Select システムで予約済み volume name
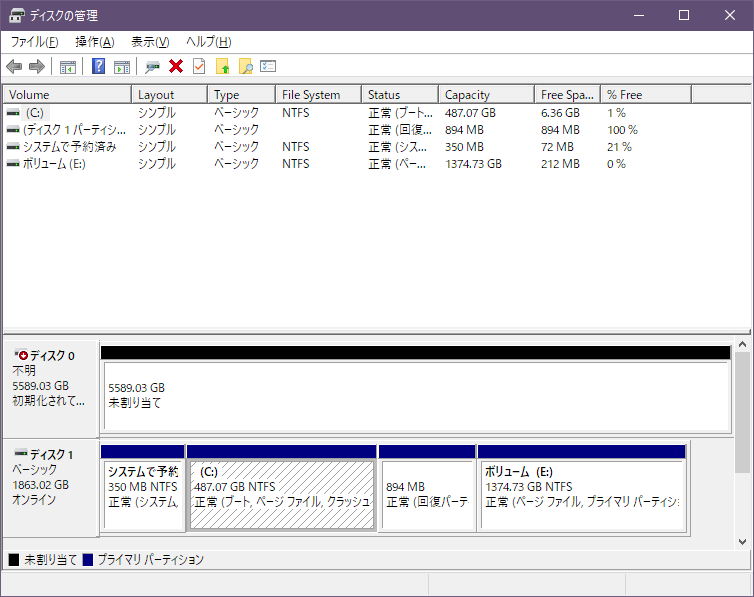The image size is (754, 597). (70, 147)
